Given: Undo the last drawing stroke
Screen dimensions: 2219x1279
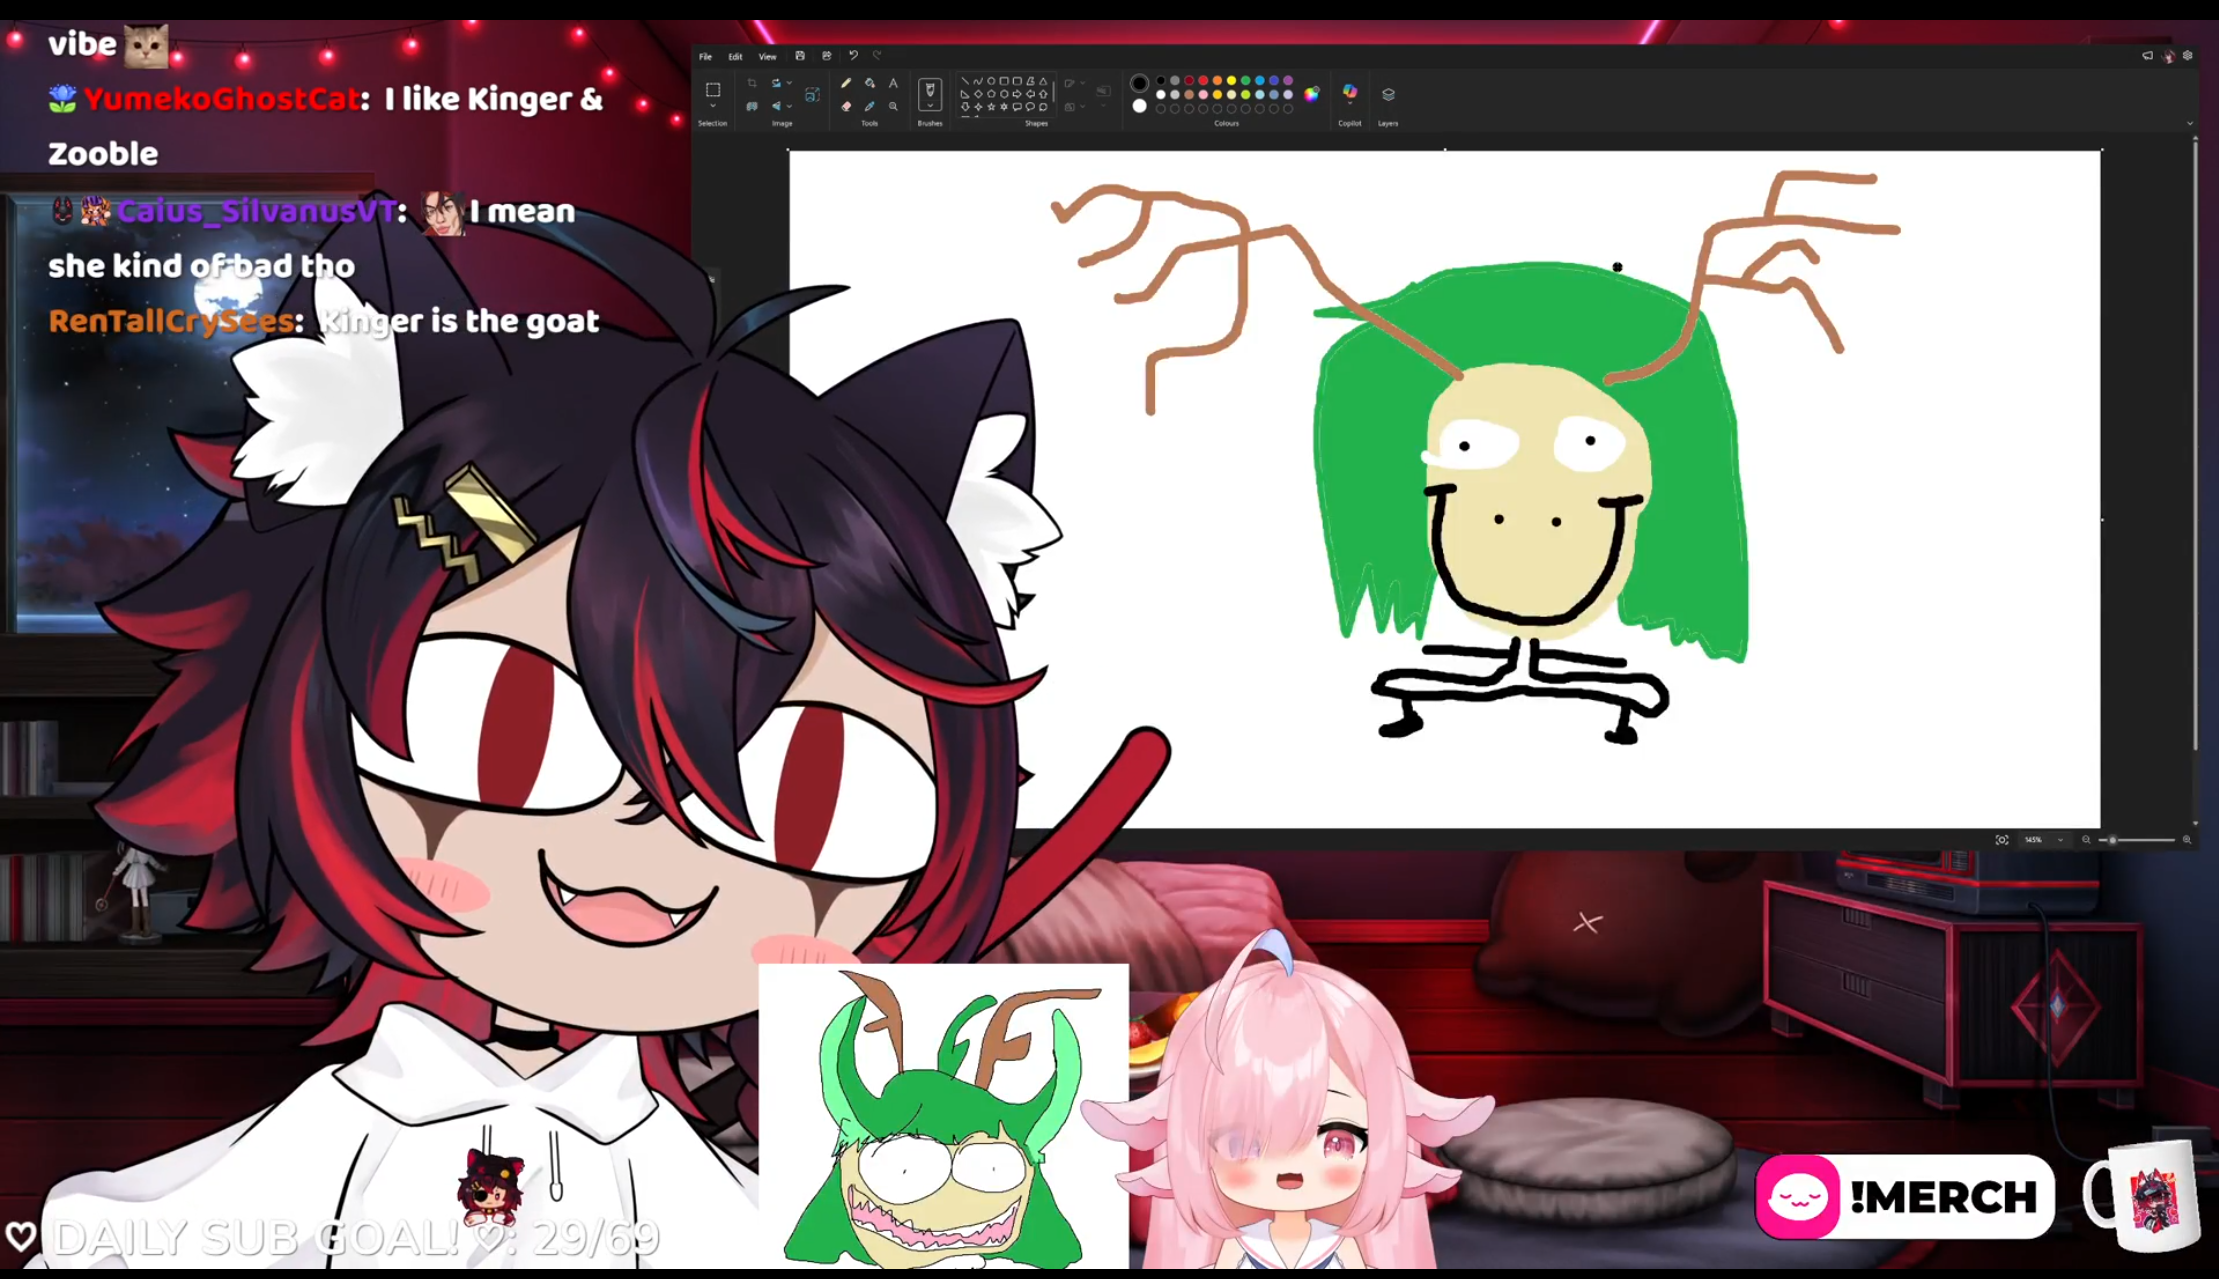Looking at the screenshot, I should (853, 56).
